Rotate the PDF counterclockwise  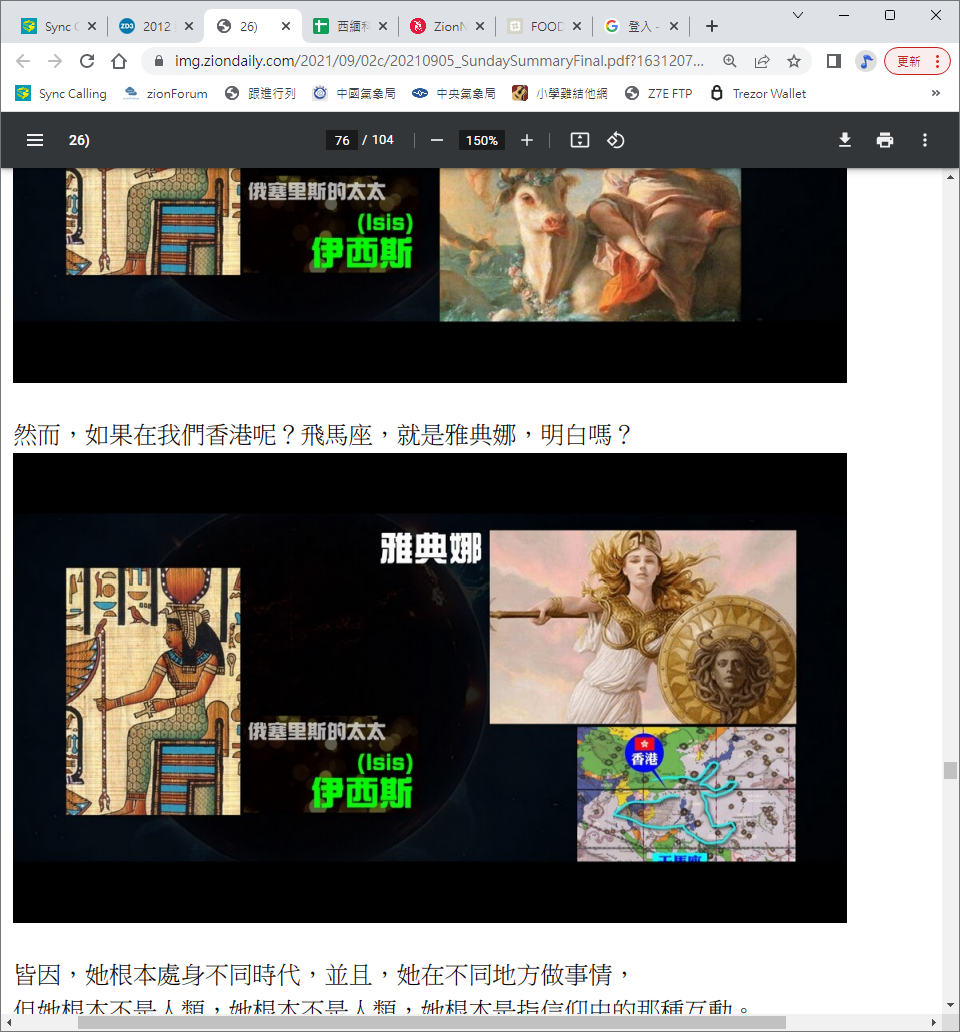616,140
